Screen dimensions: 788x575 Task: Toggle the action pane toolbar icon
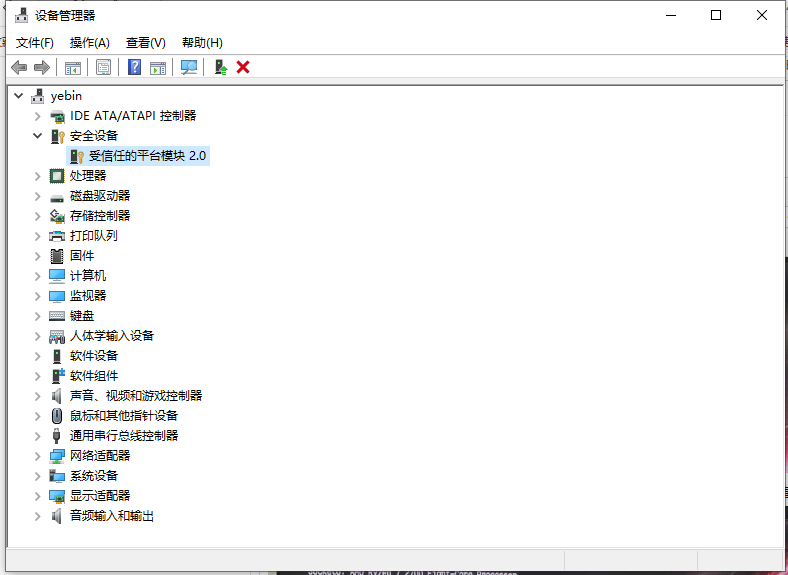pos(158,67)
